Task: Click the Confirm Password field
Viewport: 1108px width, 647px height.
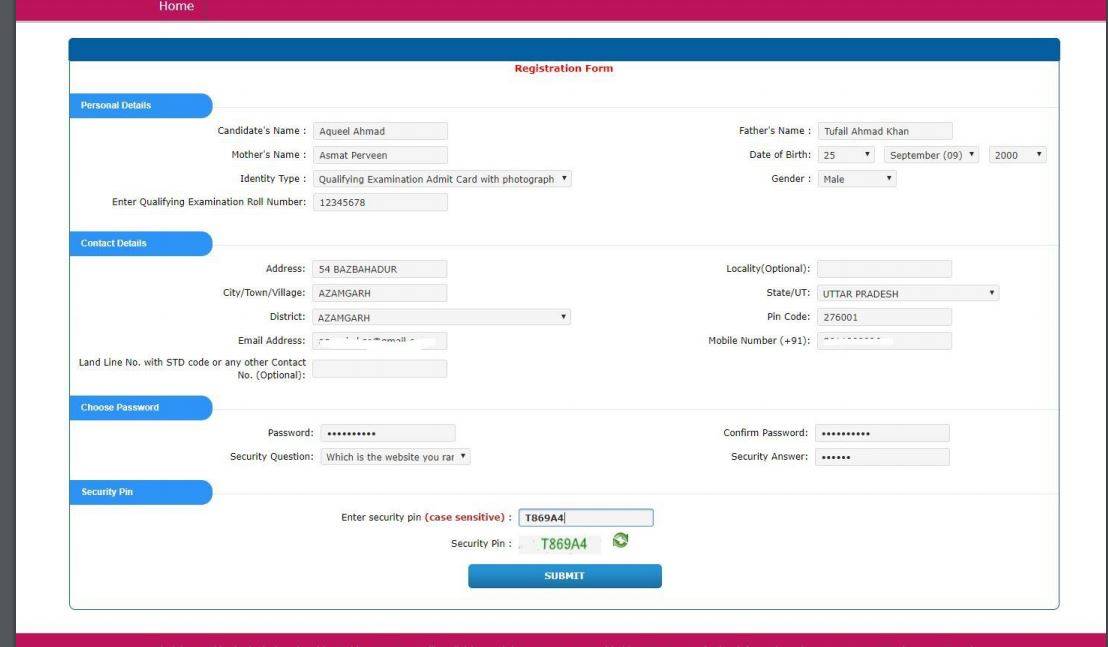Action: [882, 433]
